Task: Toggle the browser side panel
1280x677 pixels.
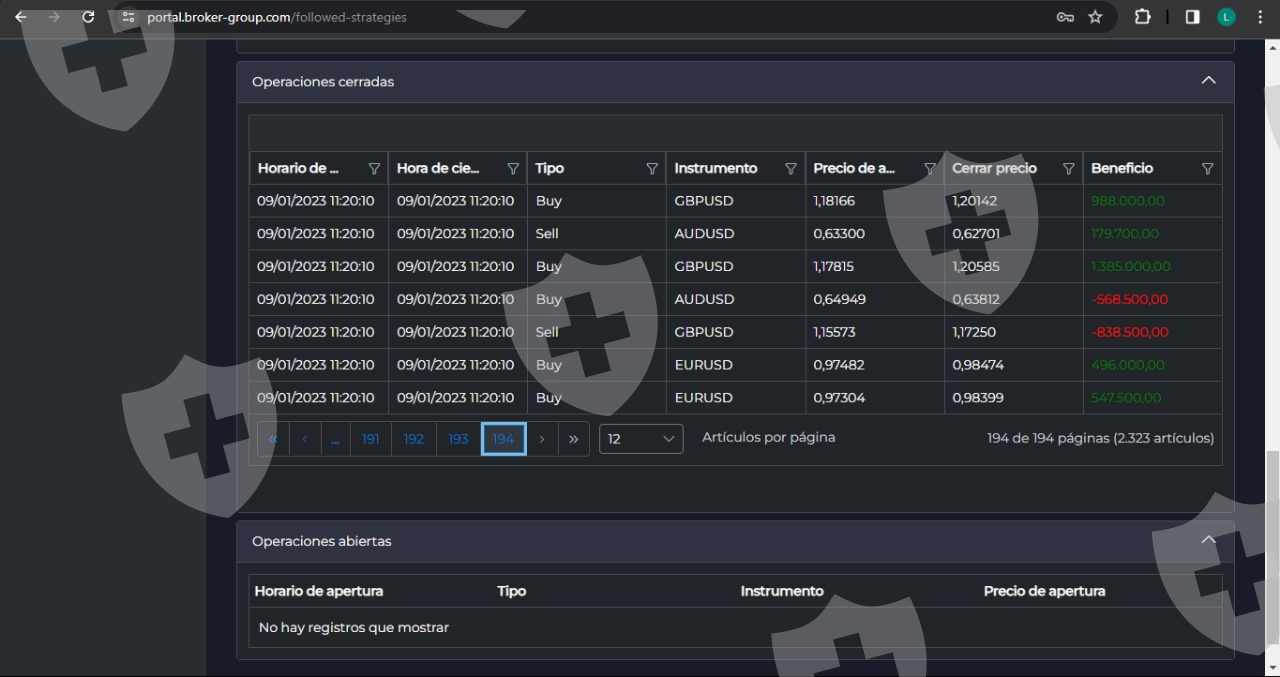Action: pyautogui.click(x=1192, y=17)
